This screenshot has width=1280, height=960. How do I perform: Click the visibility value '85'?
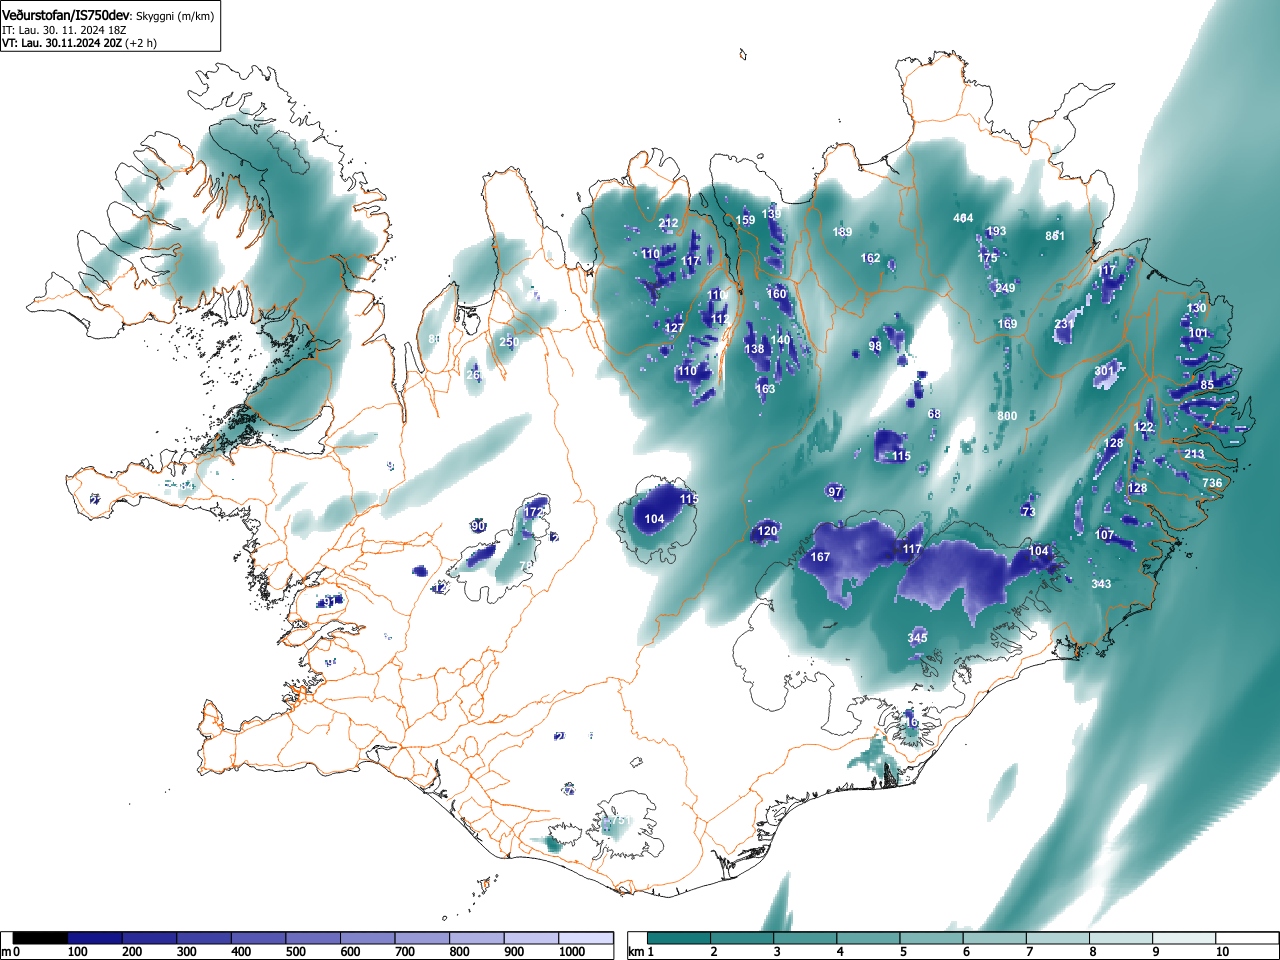coord(1207,385)
